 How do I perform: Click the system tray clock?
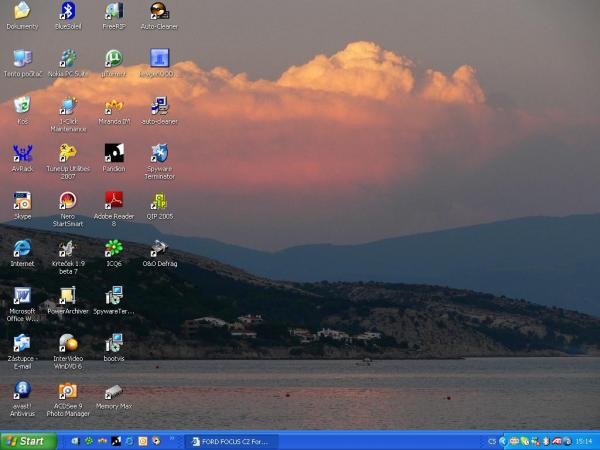pos(583,441)
